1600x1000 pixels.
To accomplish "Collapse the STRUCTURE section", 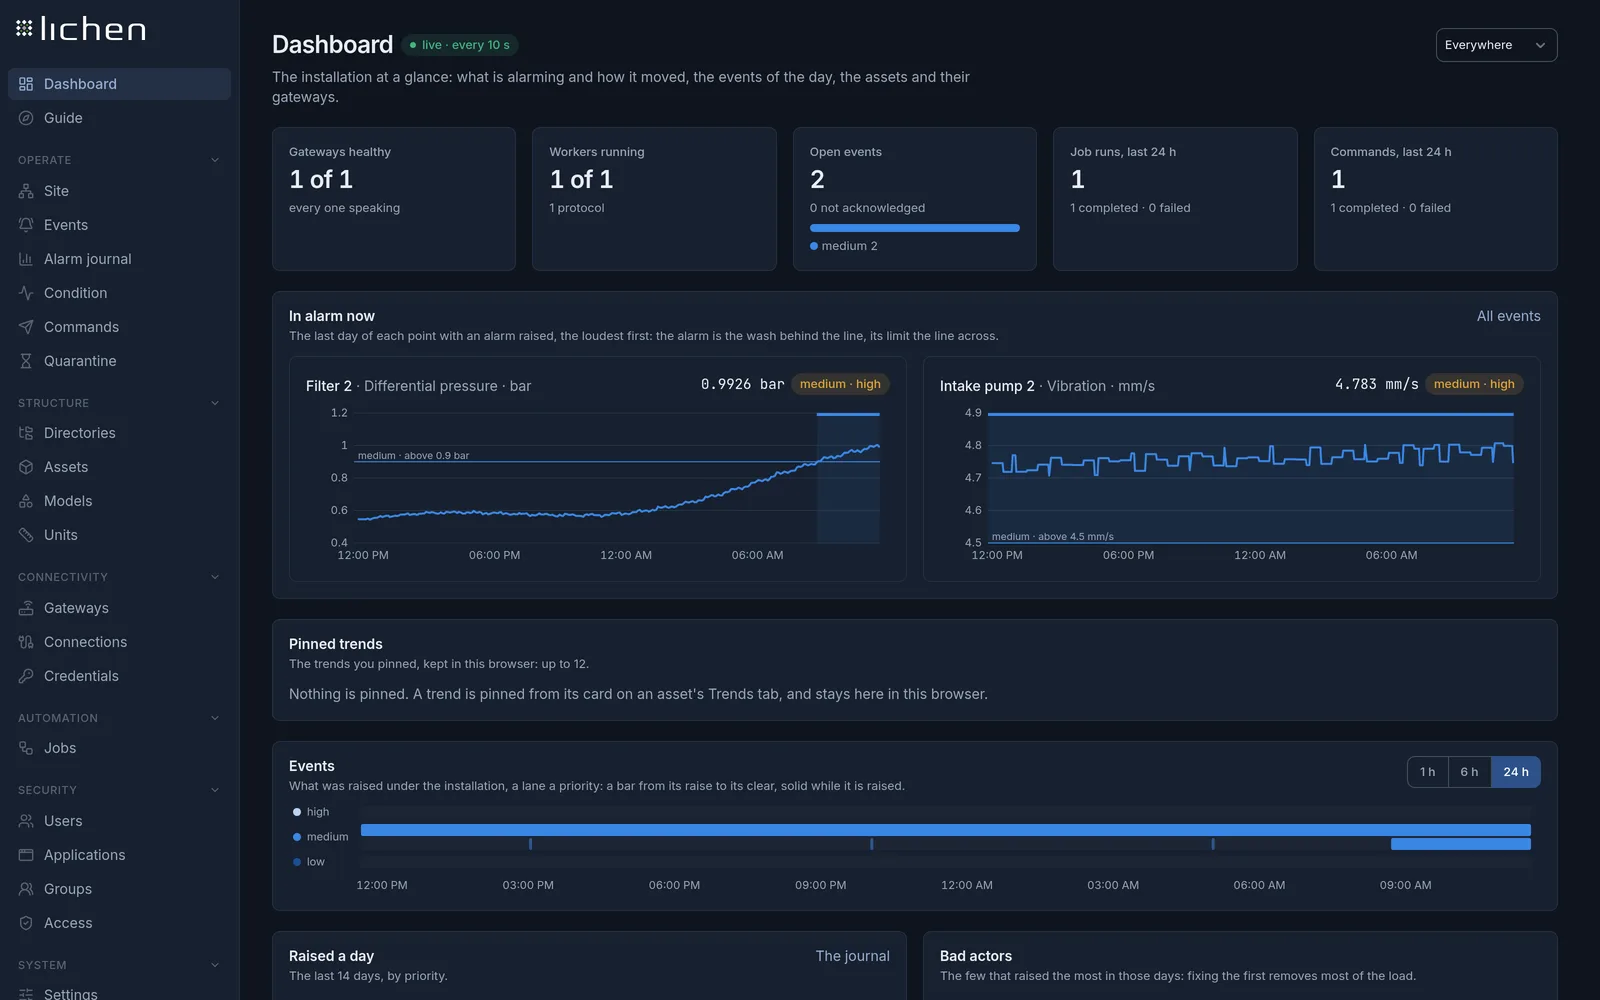I will [215, 403].
